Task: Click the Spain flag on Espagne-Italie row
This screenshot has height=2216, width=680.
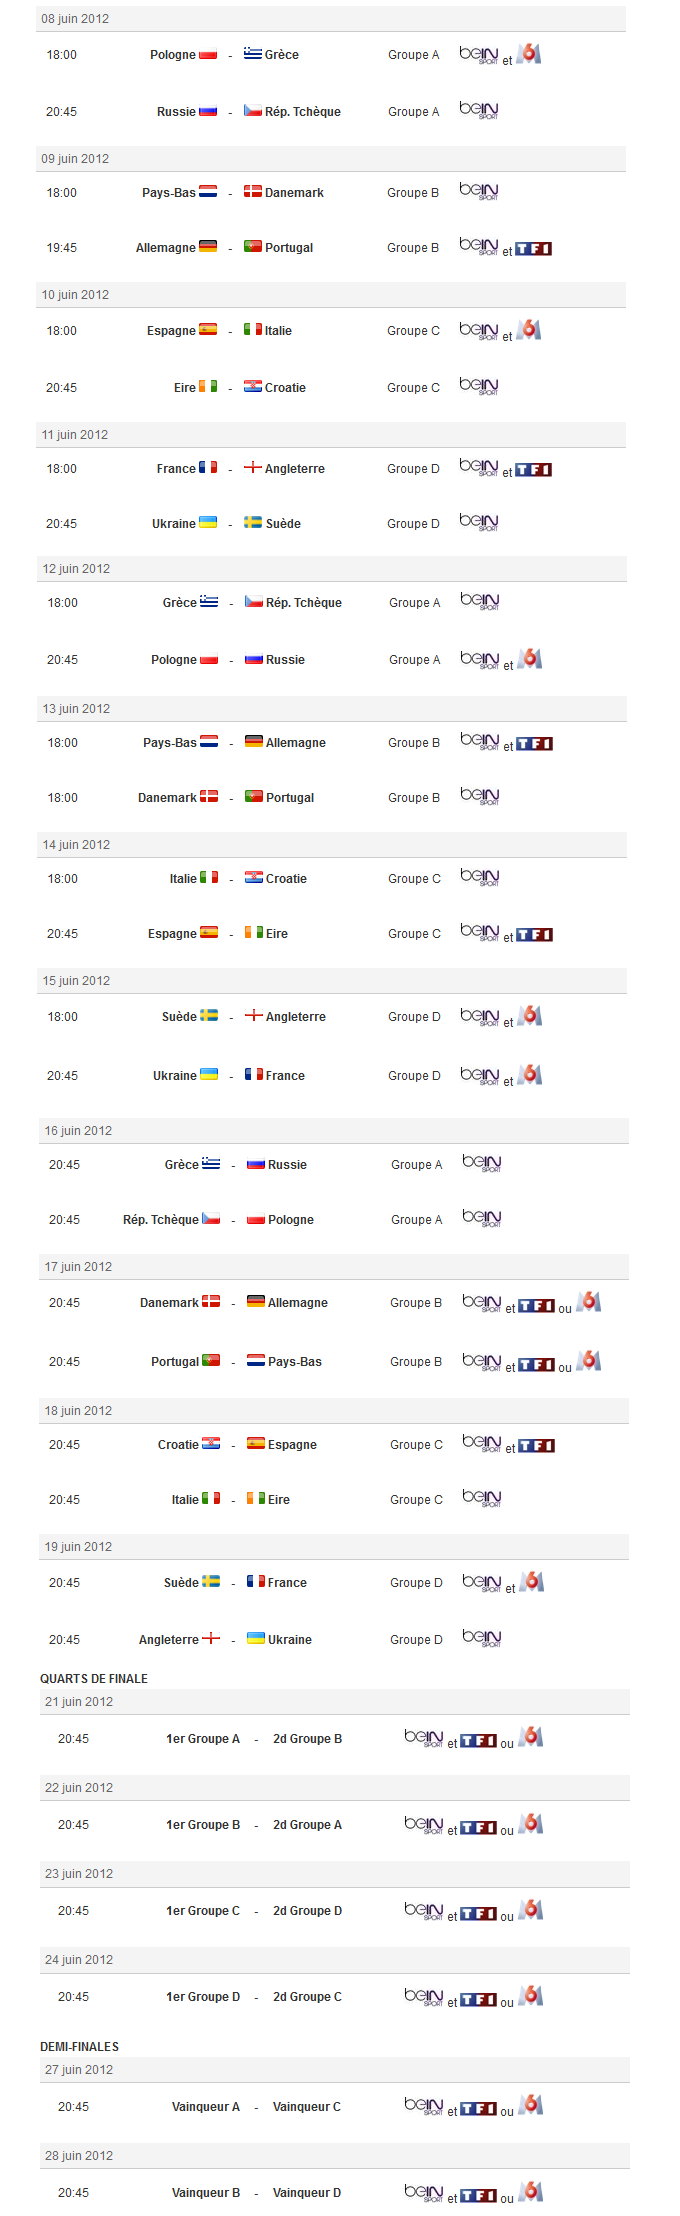Action: (208, 329)
